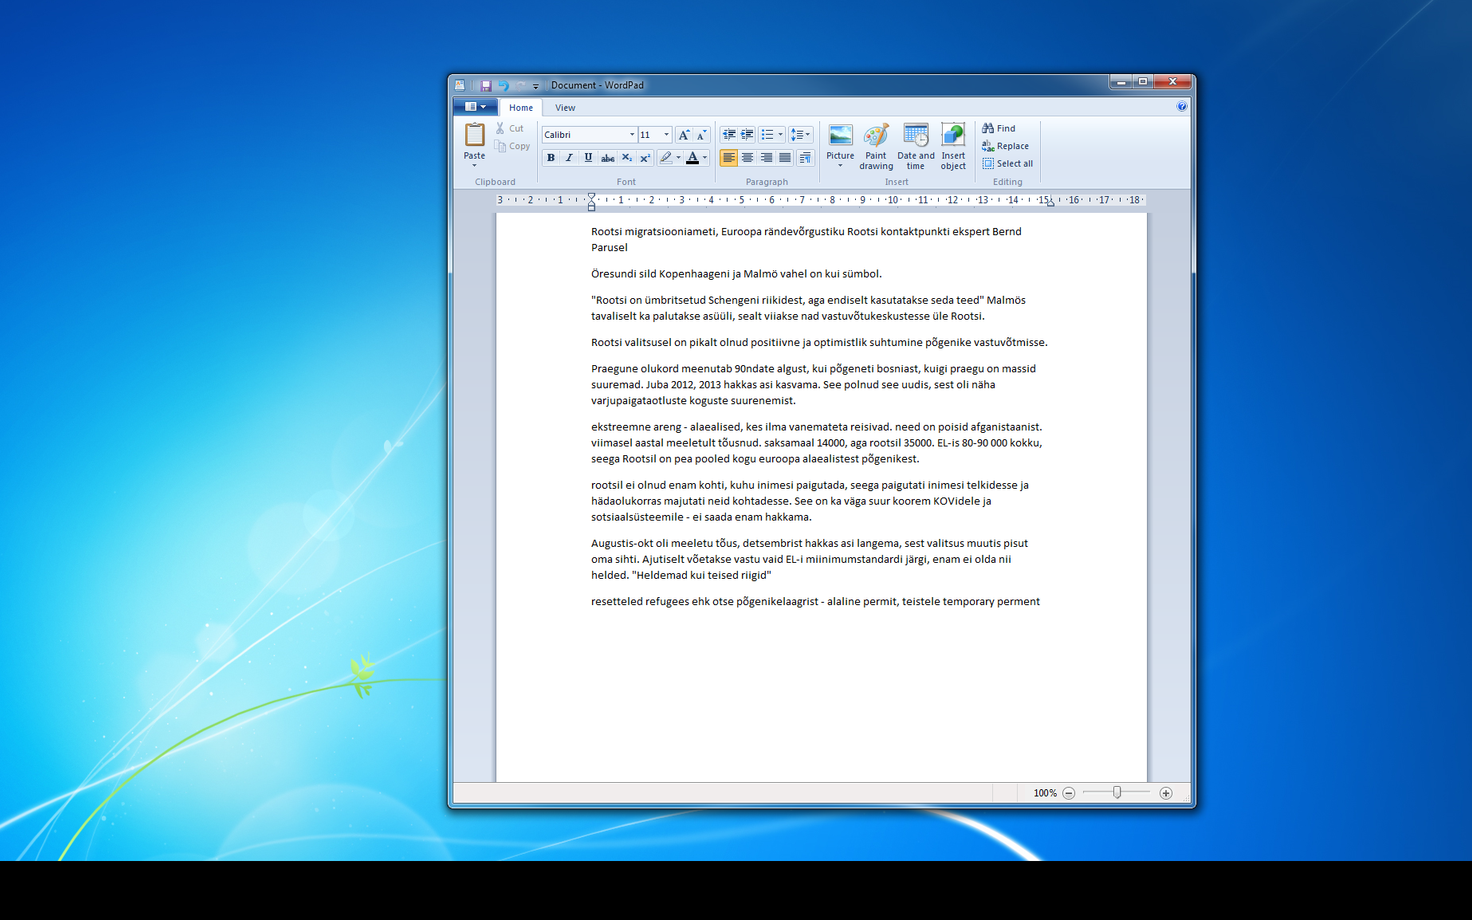
Task: Switch to the View tab
Action: click(565, 108)
